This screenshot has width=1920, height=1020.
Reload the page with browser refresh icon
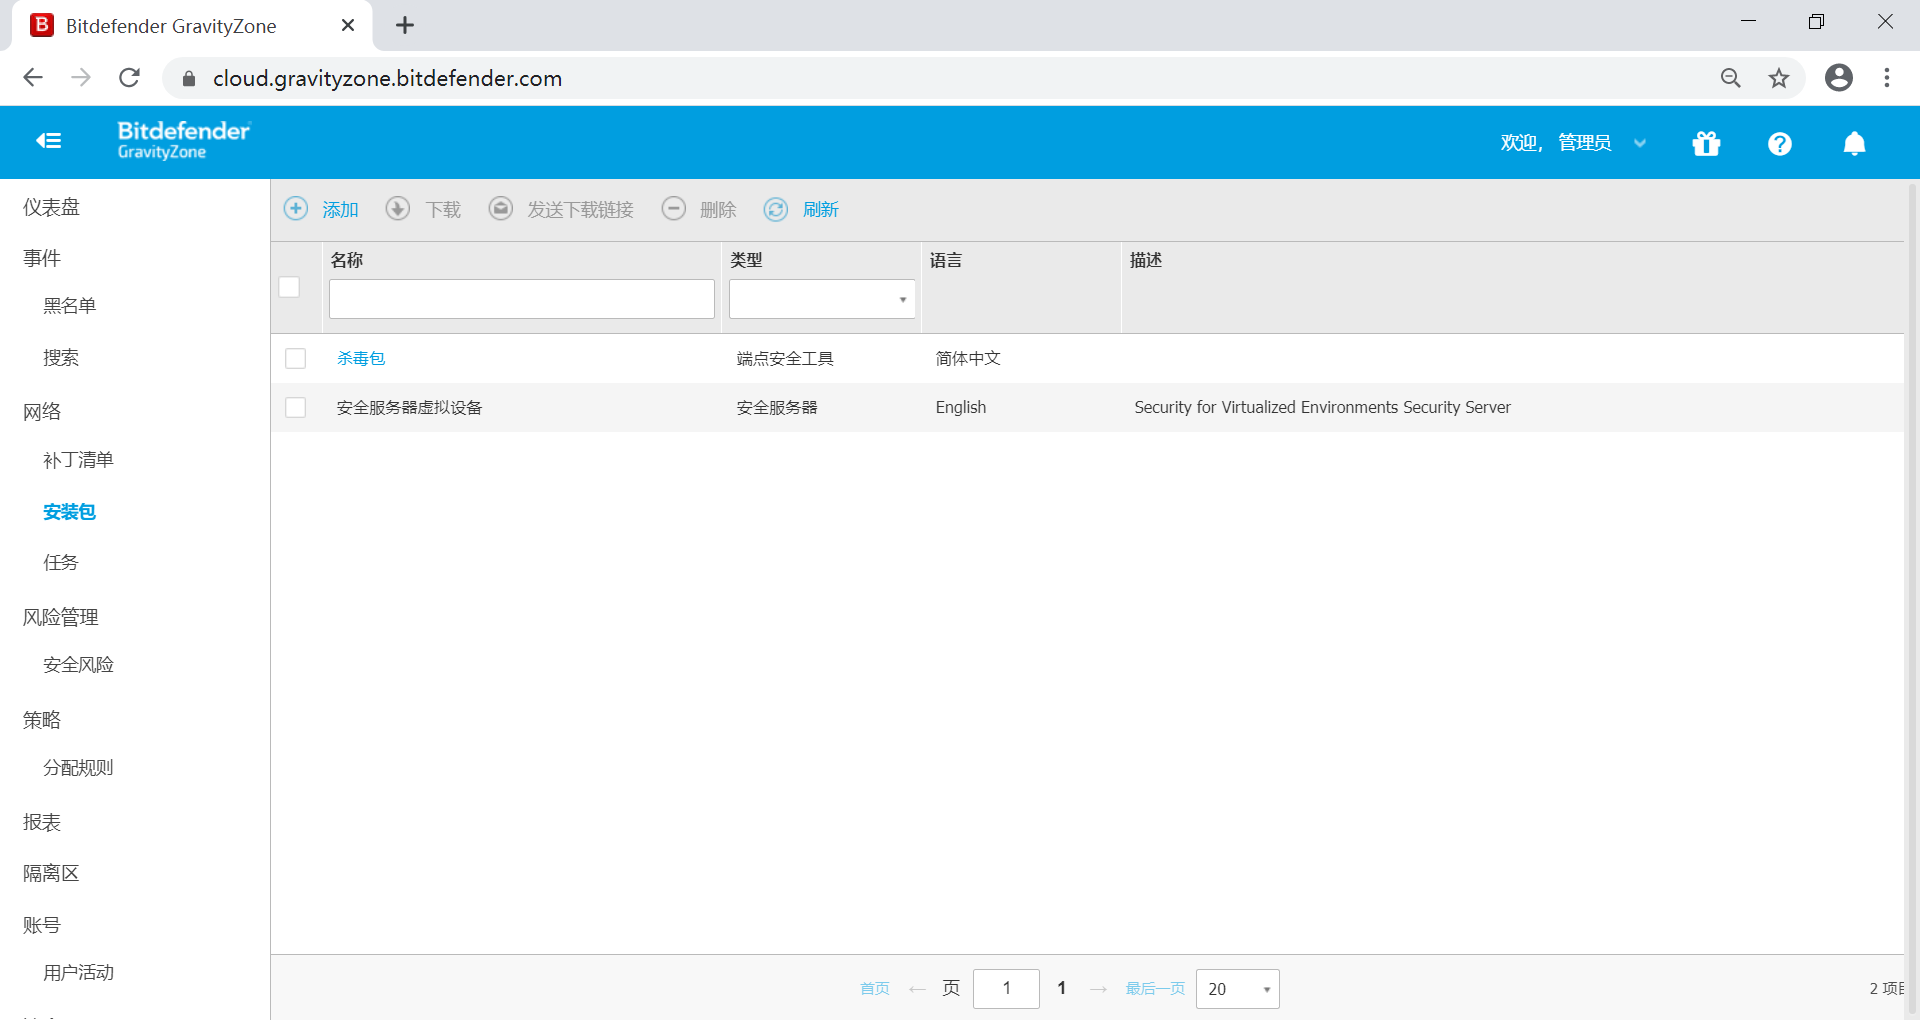pos(130,78)
